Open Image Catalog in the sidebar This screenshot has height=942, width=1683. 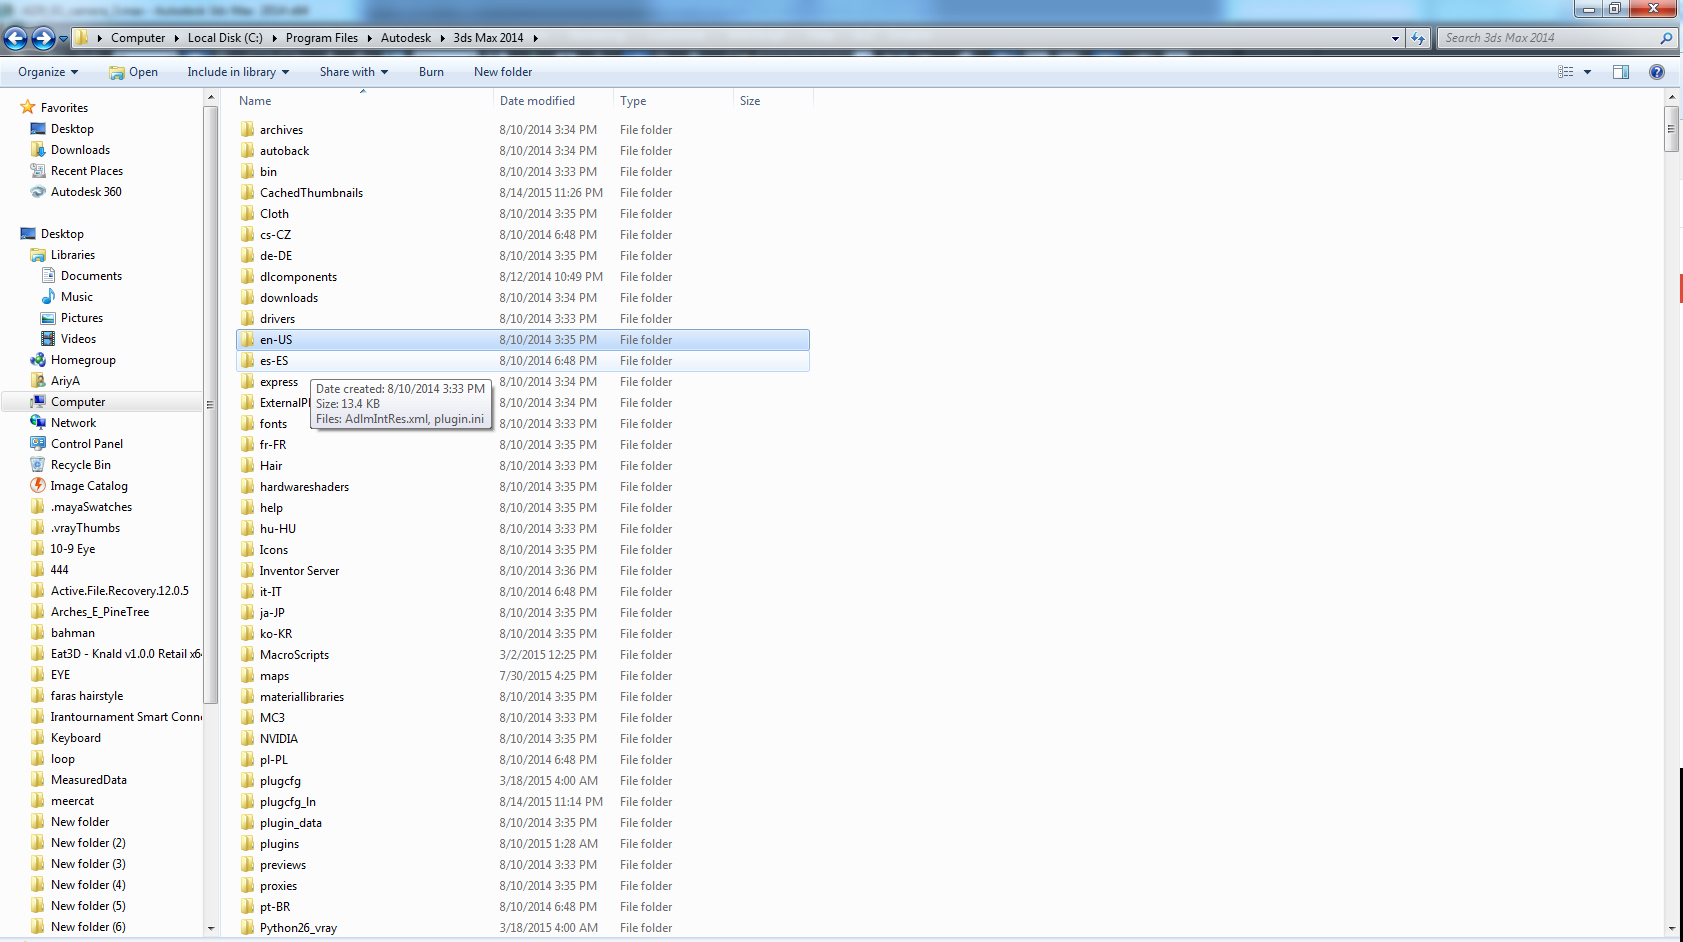click(88, 486)
